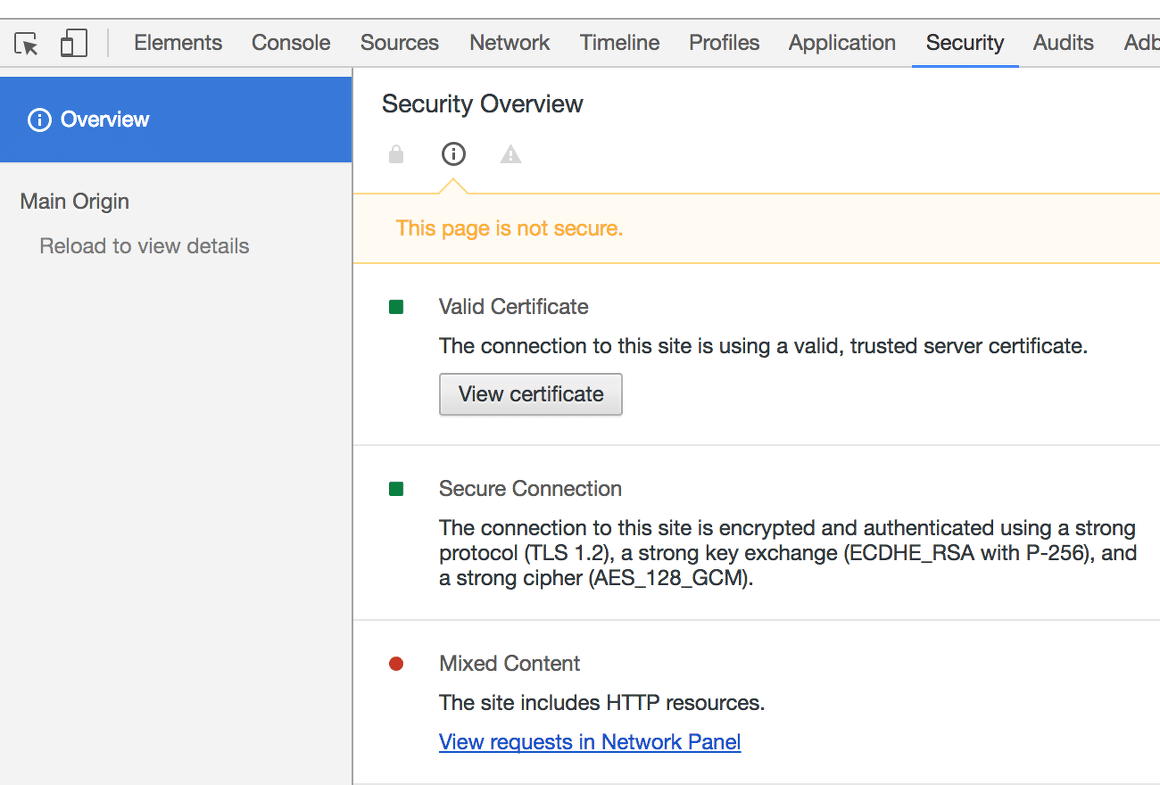The image size is (1160, 785).
Task: Open the Audits tab
Action: (x=1063, y=43)
